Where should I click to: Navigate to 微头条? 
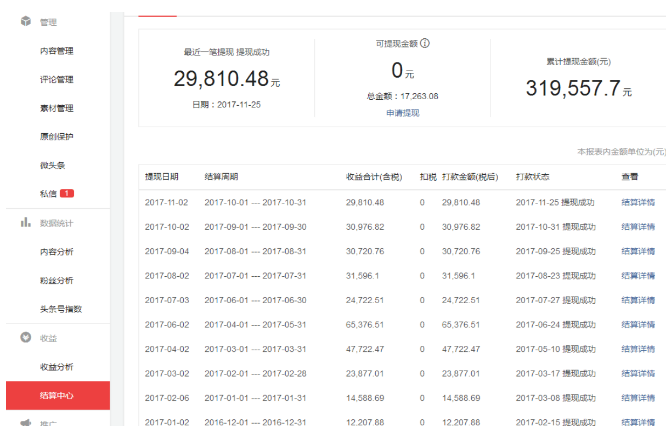coord(52,165)
